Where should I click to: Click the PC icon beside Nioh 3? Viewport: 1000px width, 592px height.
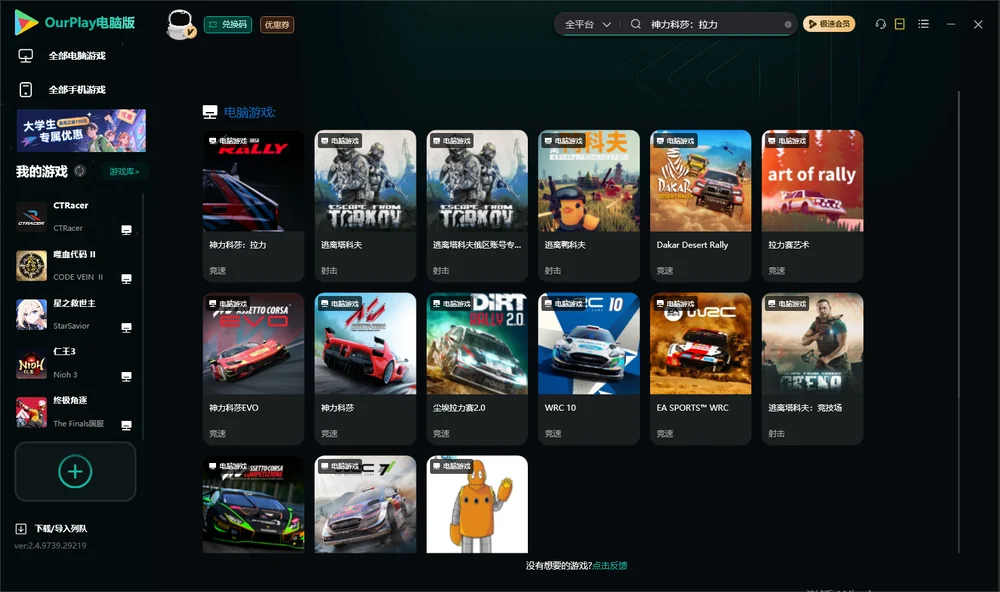126,376
